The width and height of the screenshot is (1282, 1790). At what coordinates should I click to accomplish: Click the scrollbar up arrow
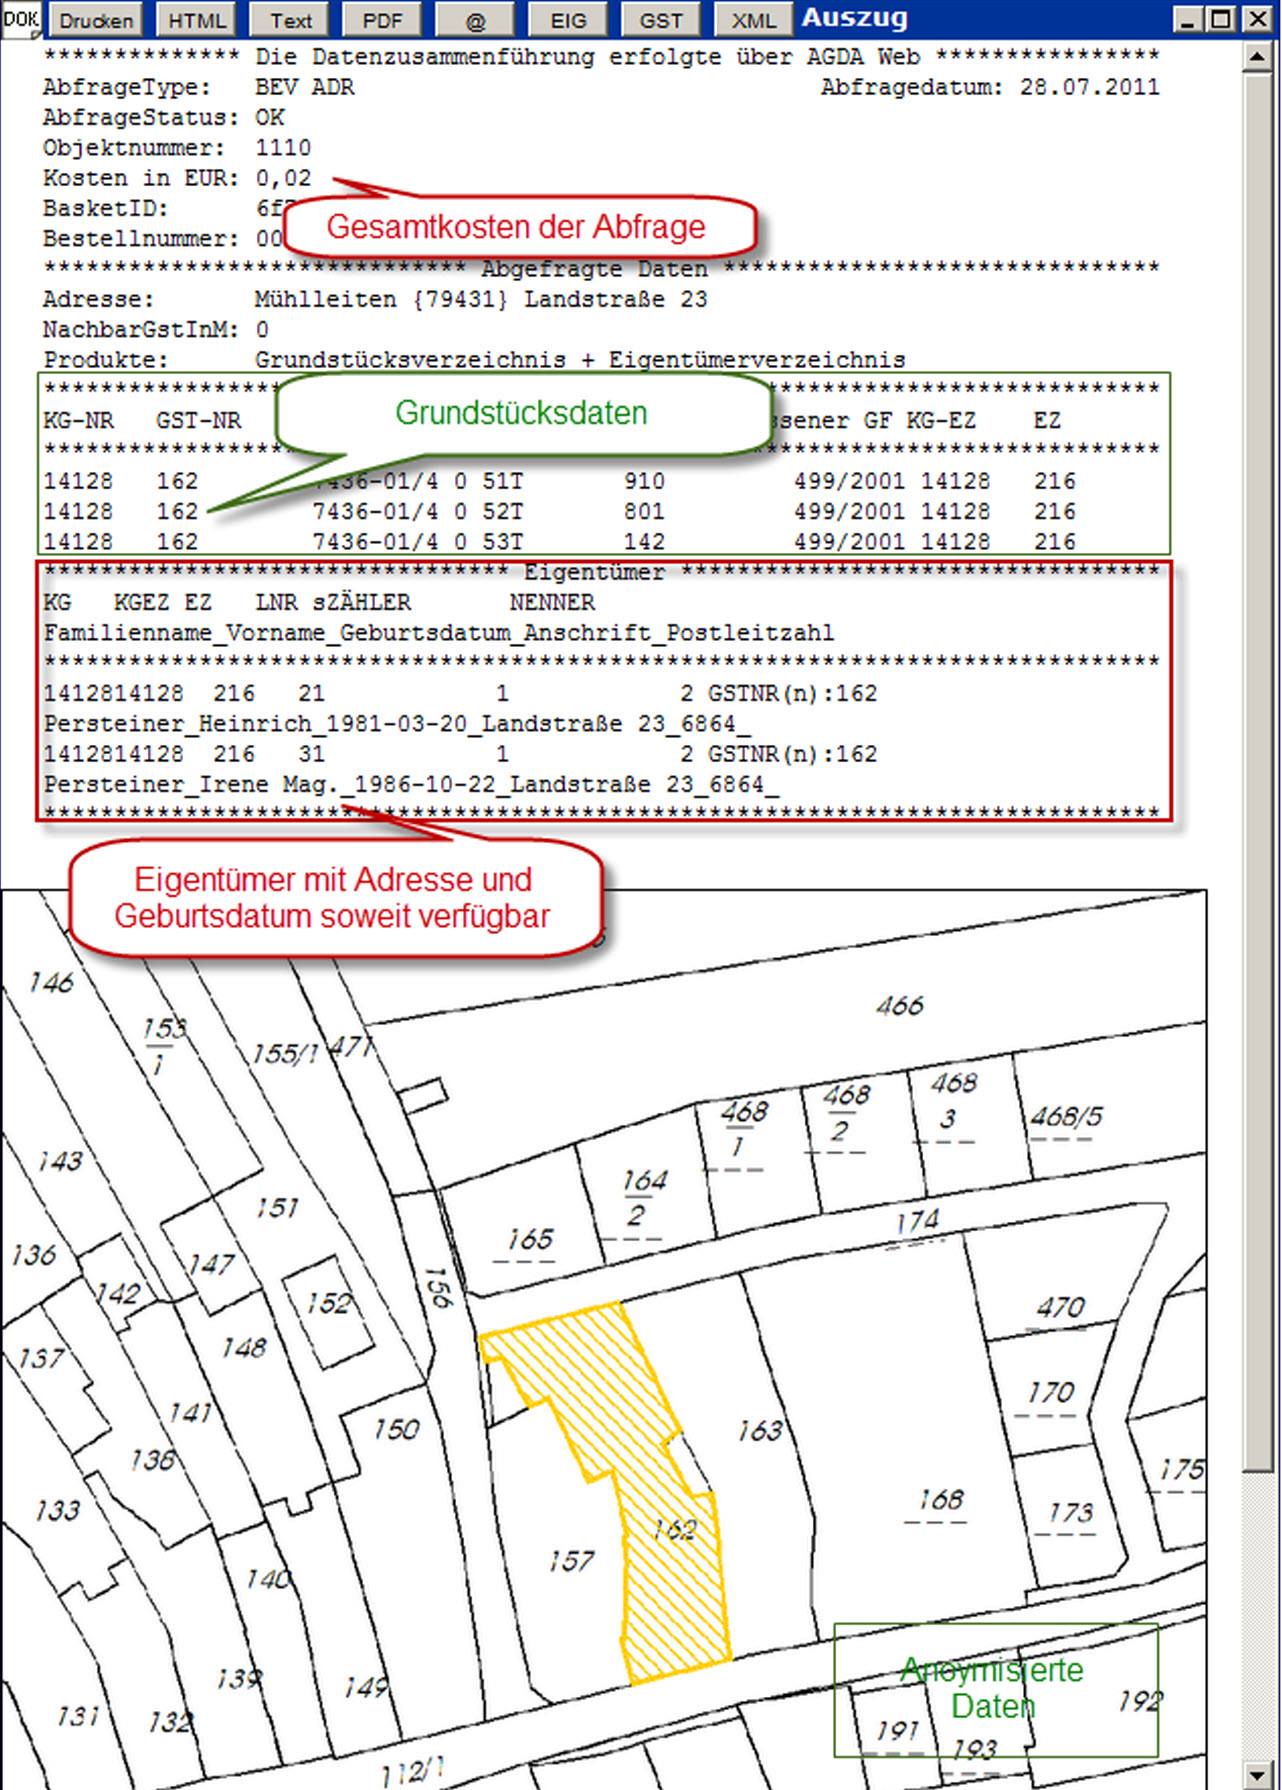pyautogui.click(x=1257, y=57)
